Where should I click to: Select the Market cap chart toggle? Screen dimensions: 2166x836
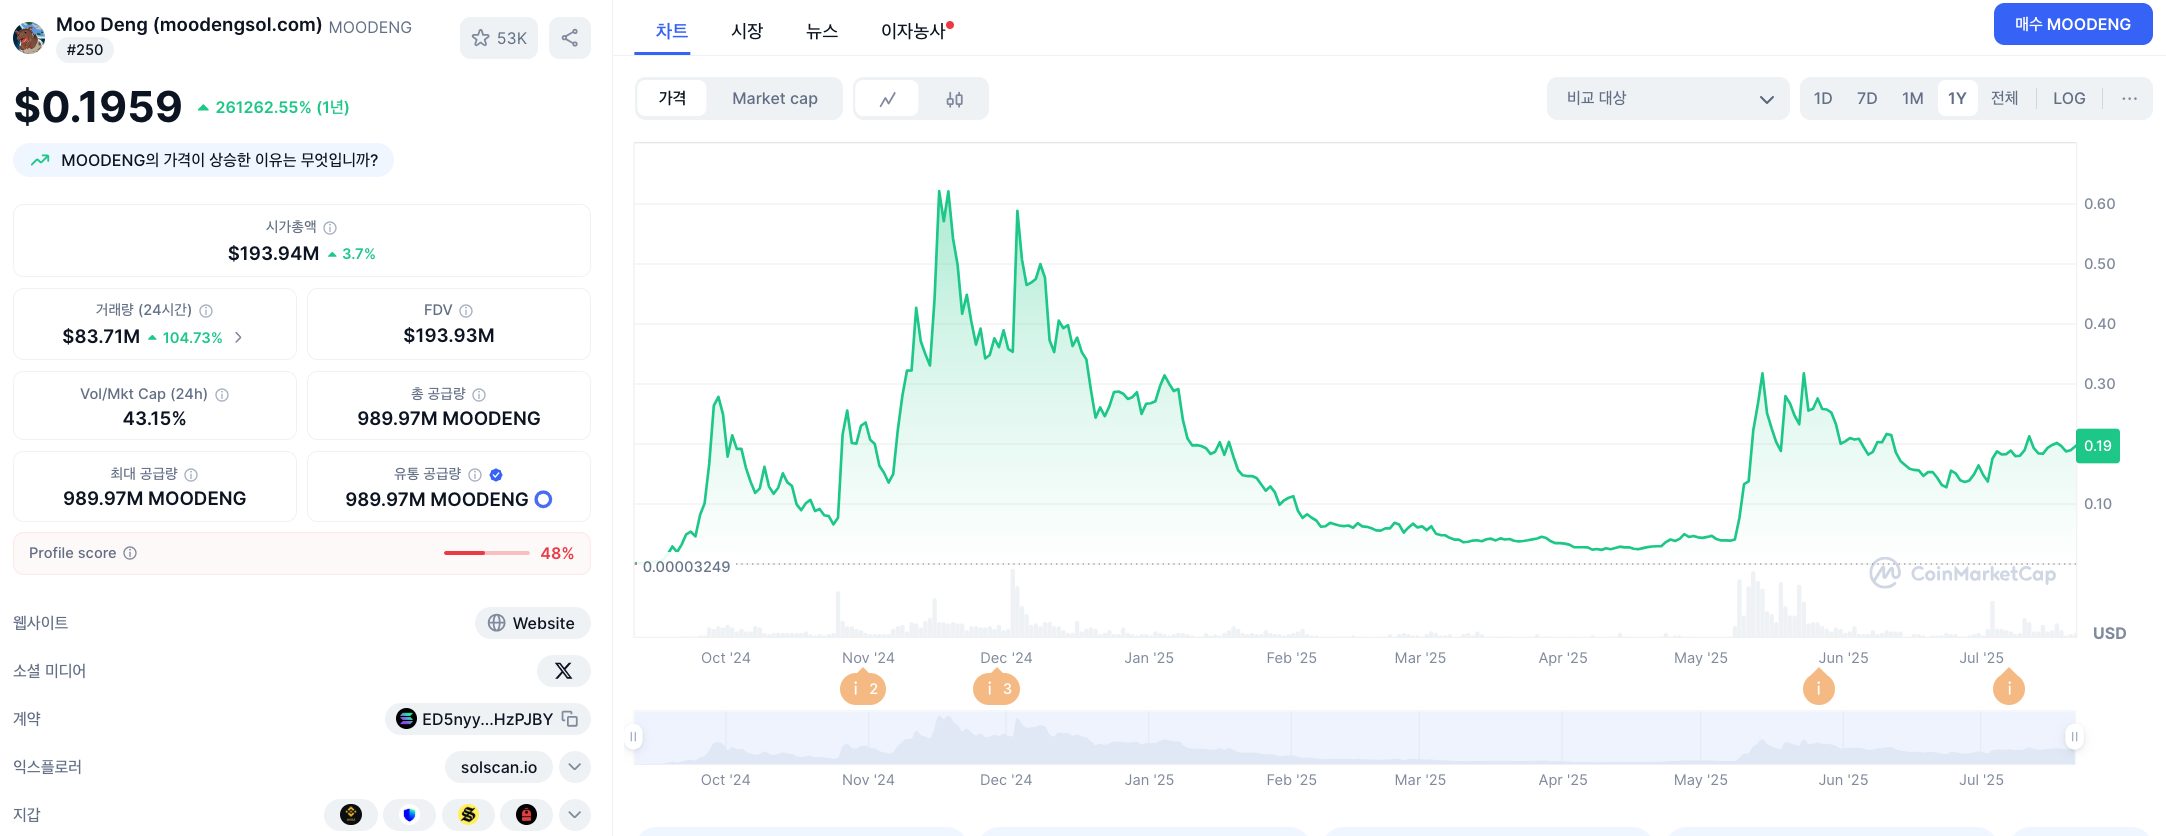(x=775, y=98)
